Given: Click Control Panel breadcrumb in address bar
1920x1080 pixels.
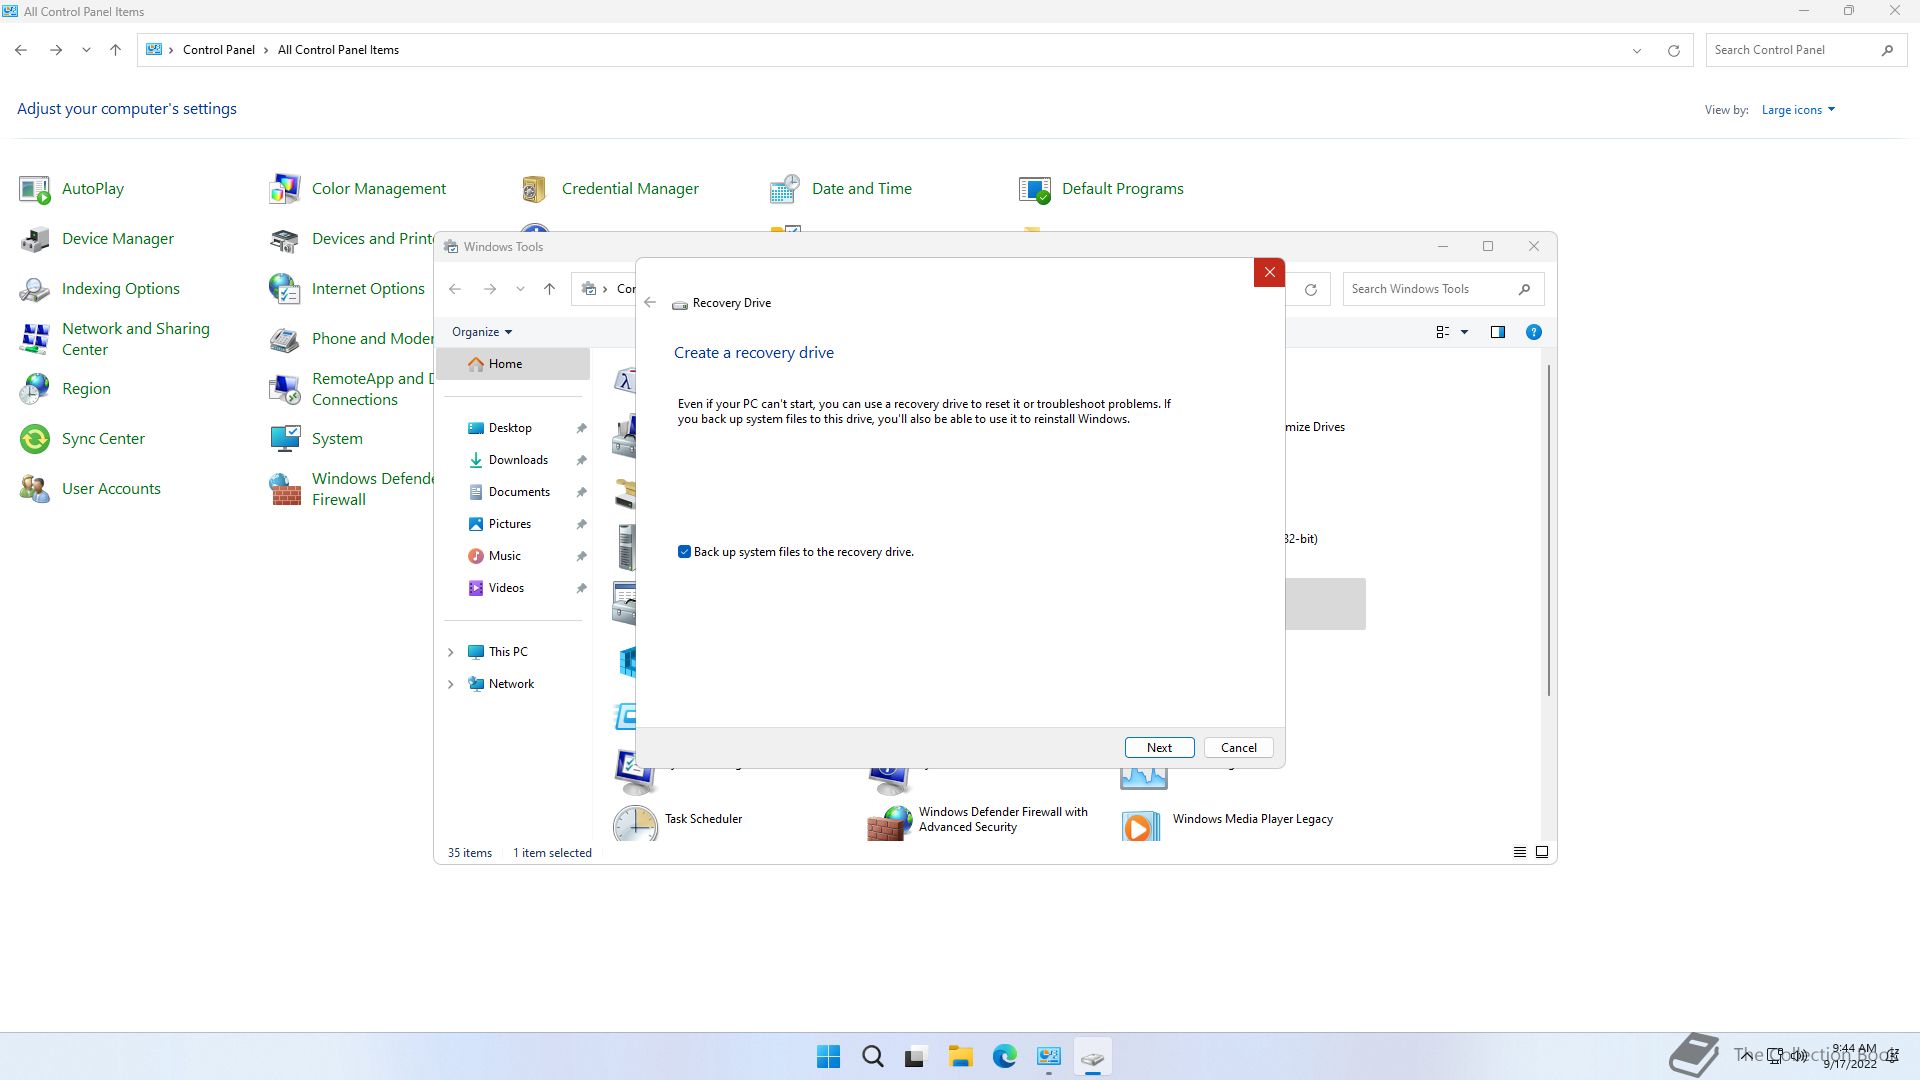Looking at the screenshot, I should click(x=218, y=50).
